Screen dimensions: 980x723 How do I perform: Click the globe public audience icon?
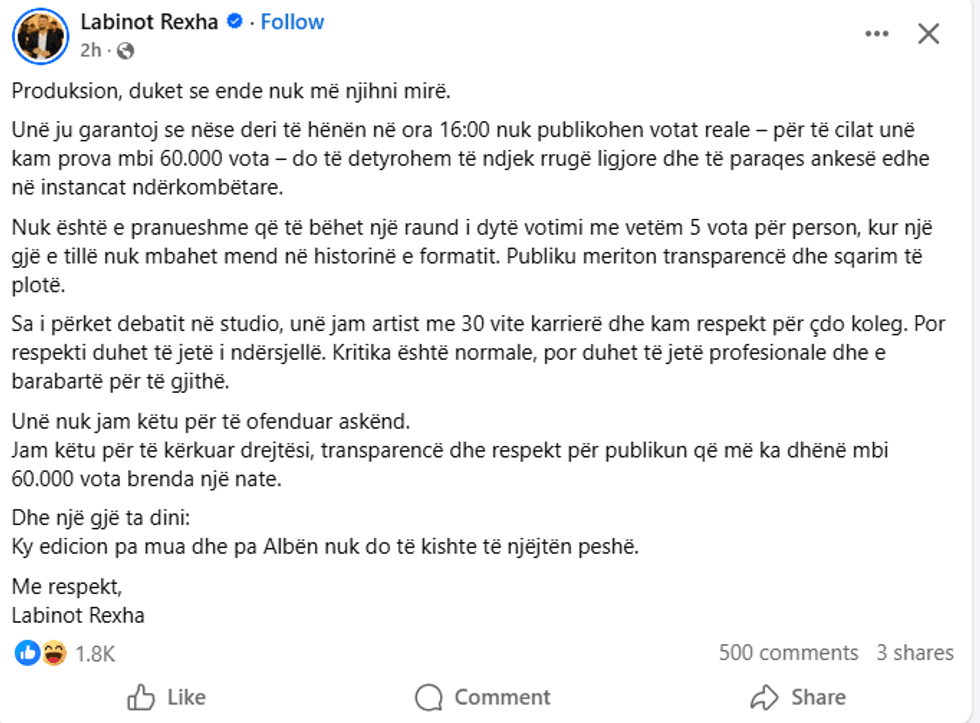125,50
